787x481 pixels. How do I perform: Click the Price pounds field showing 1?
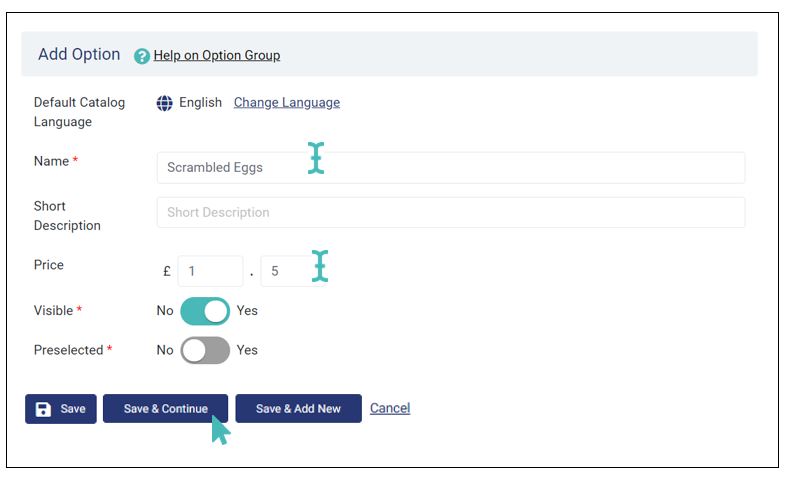pos(210,271)
